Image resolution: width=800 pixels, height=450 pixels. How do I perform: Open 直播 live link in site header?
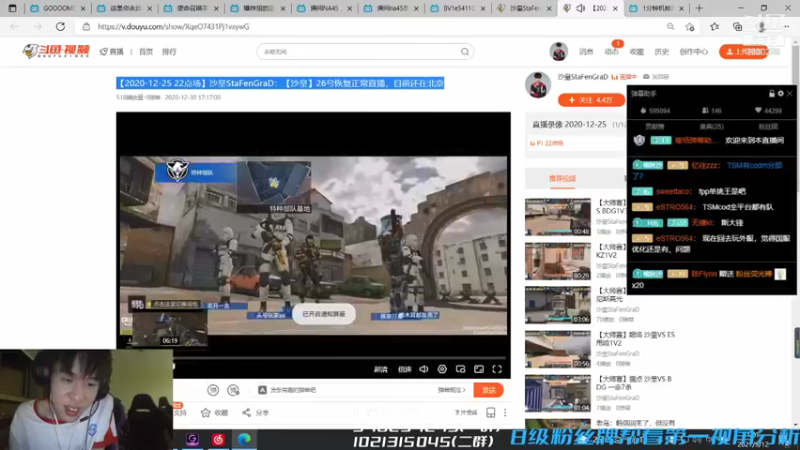[x=112, y=52]
